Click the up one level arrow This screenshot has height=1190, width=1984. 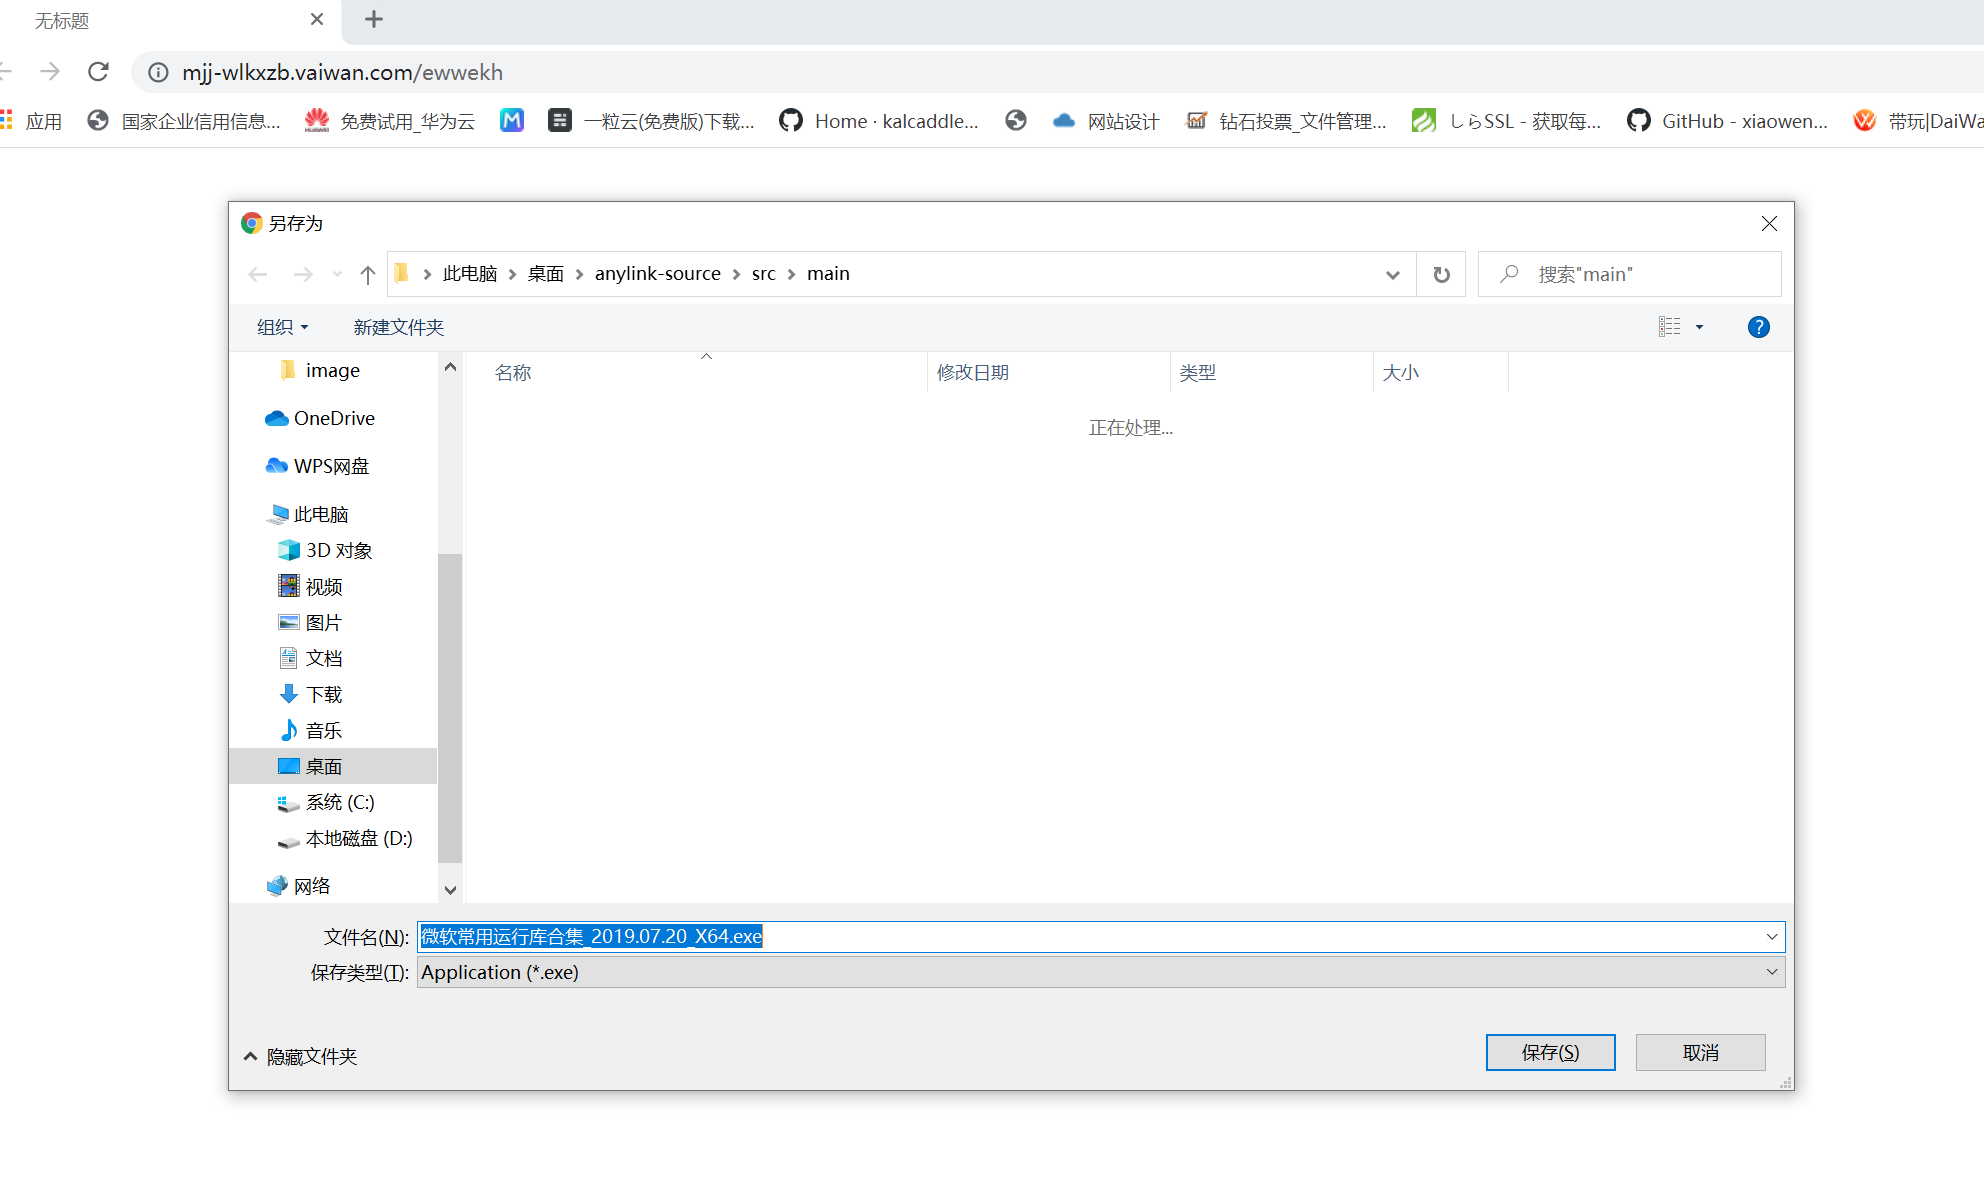click(367, 274)
